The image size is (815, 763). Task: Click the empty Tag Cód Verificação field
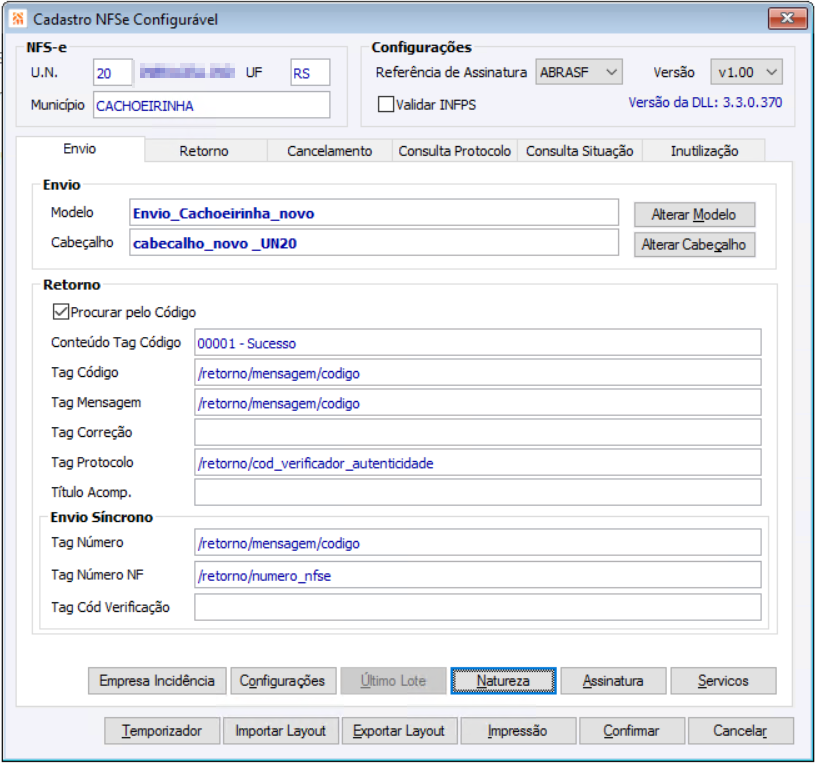coord(478,607)
